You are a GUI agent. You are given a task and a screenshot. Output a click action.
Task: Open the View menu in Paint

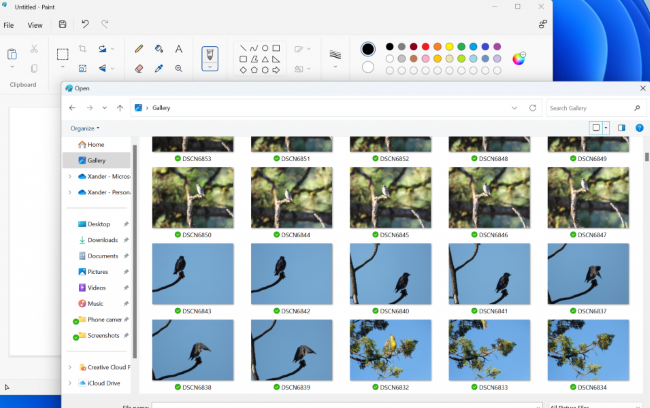click(x=35, y=24)
